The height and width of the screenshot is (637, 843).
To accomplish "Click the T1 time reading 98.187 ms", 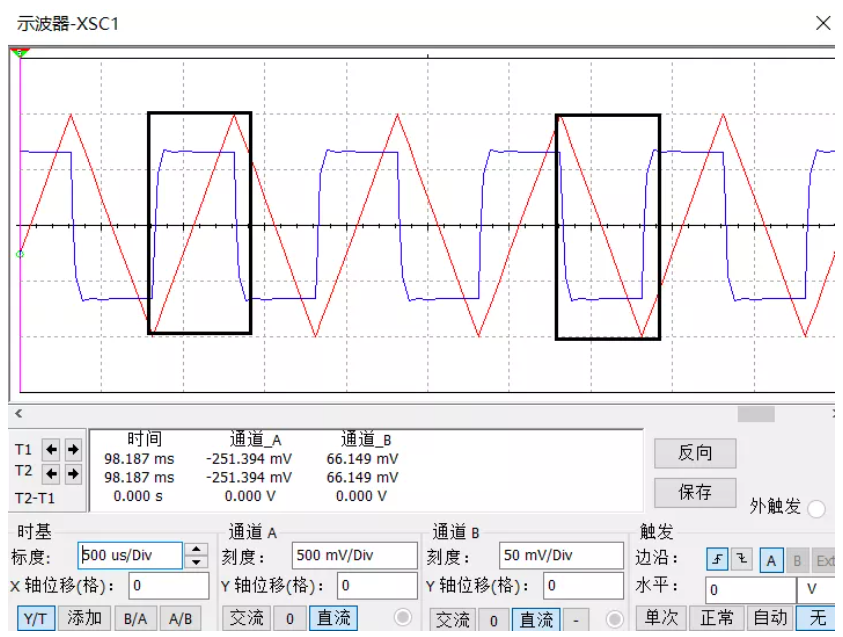I will coord(139,459).
